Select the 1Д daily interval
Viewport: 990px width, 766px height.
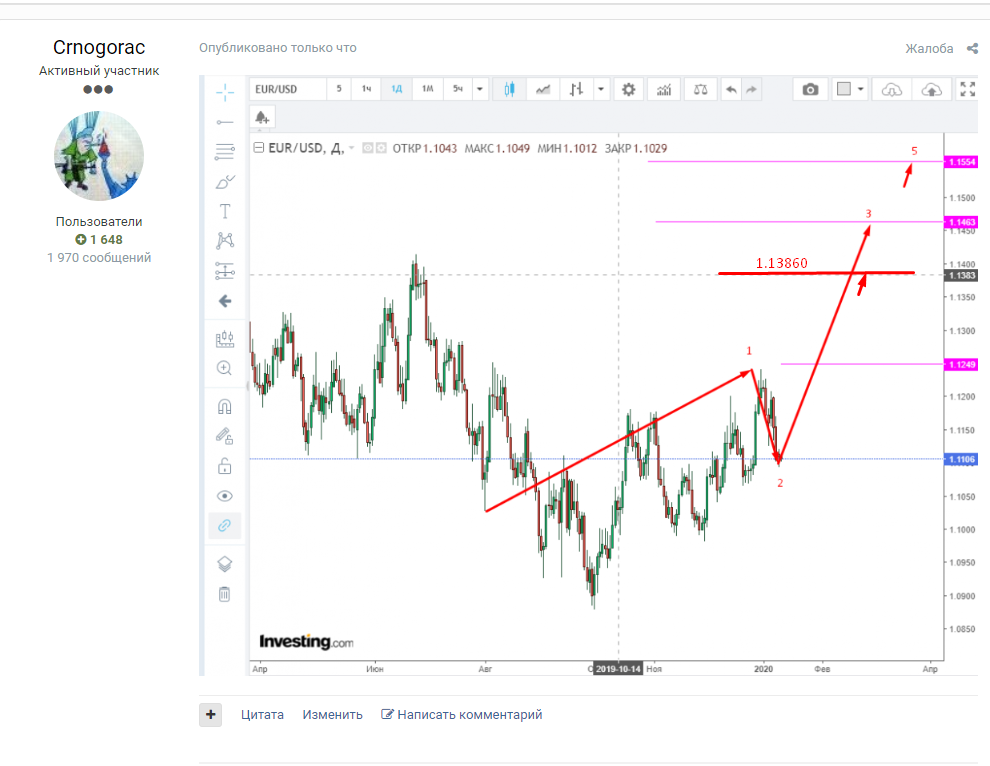click(x=397, y=89)
